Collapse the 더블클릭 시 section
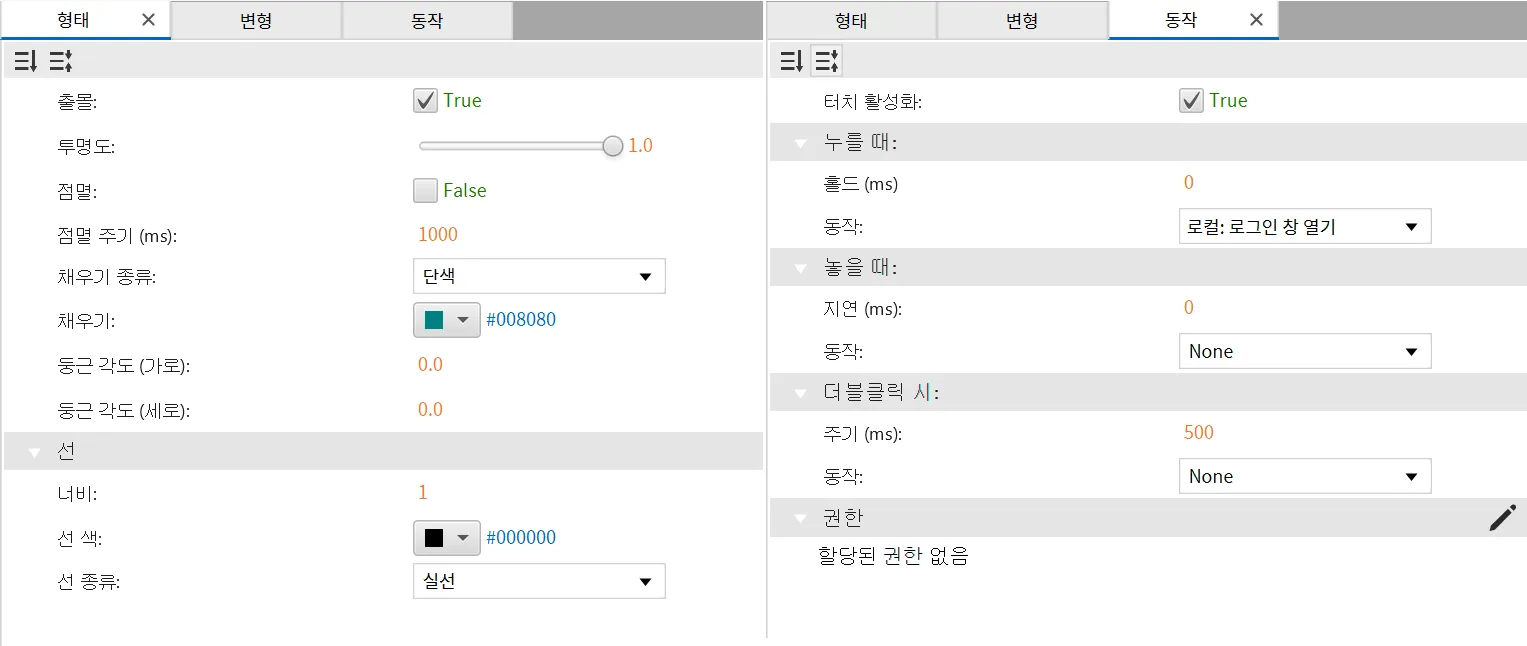 tap(800, 393)
